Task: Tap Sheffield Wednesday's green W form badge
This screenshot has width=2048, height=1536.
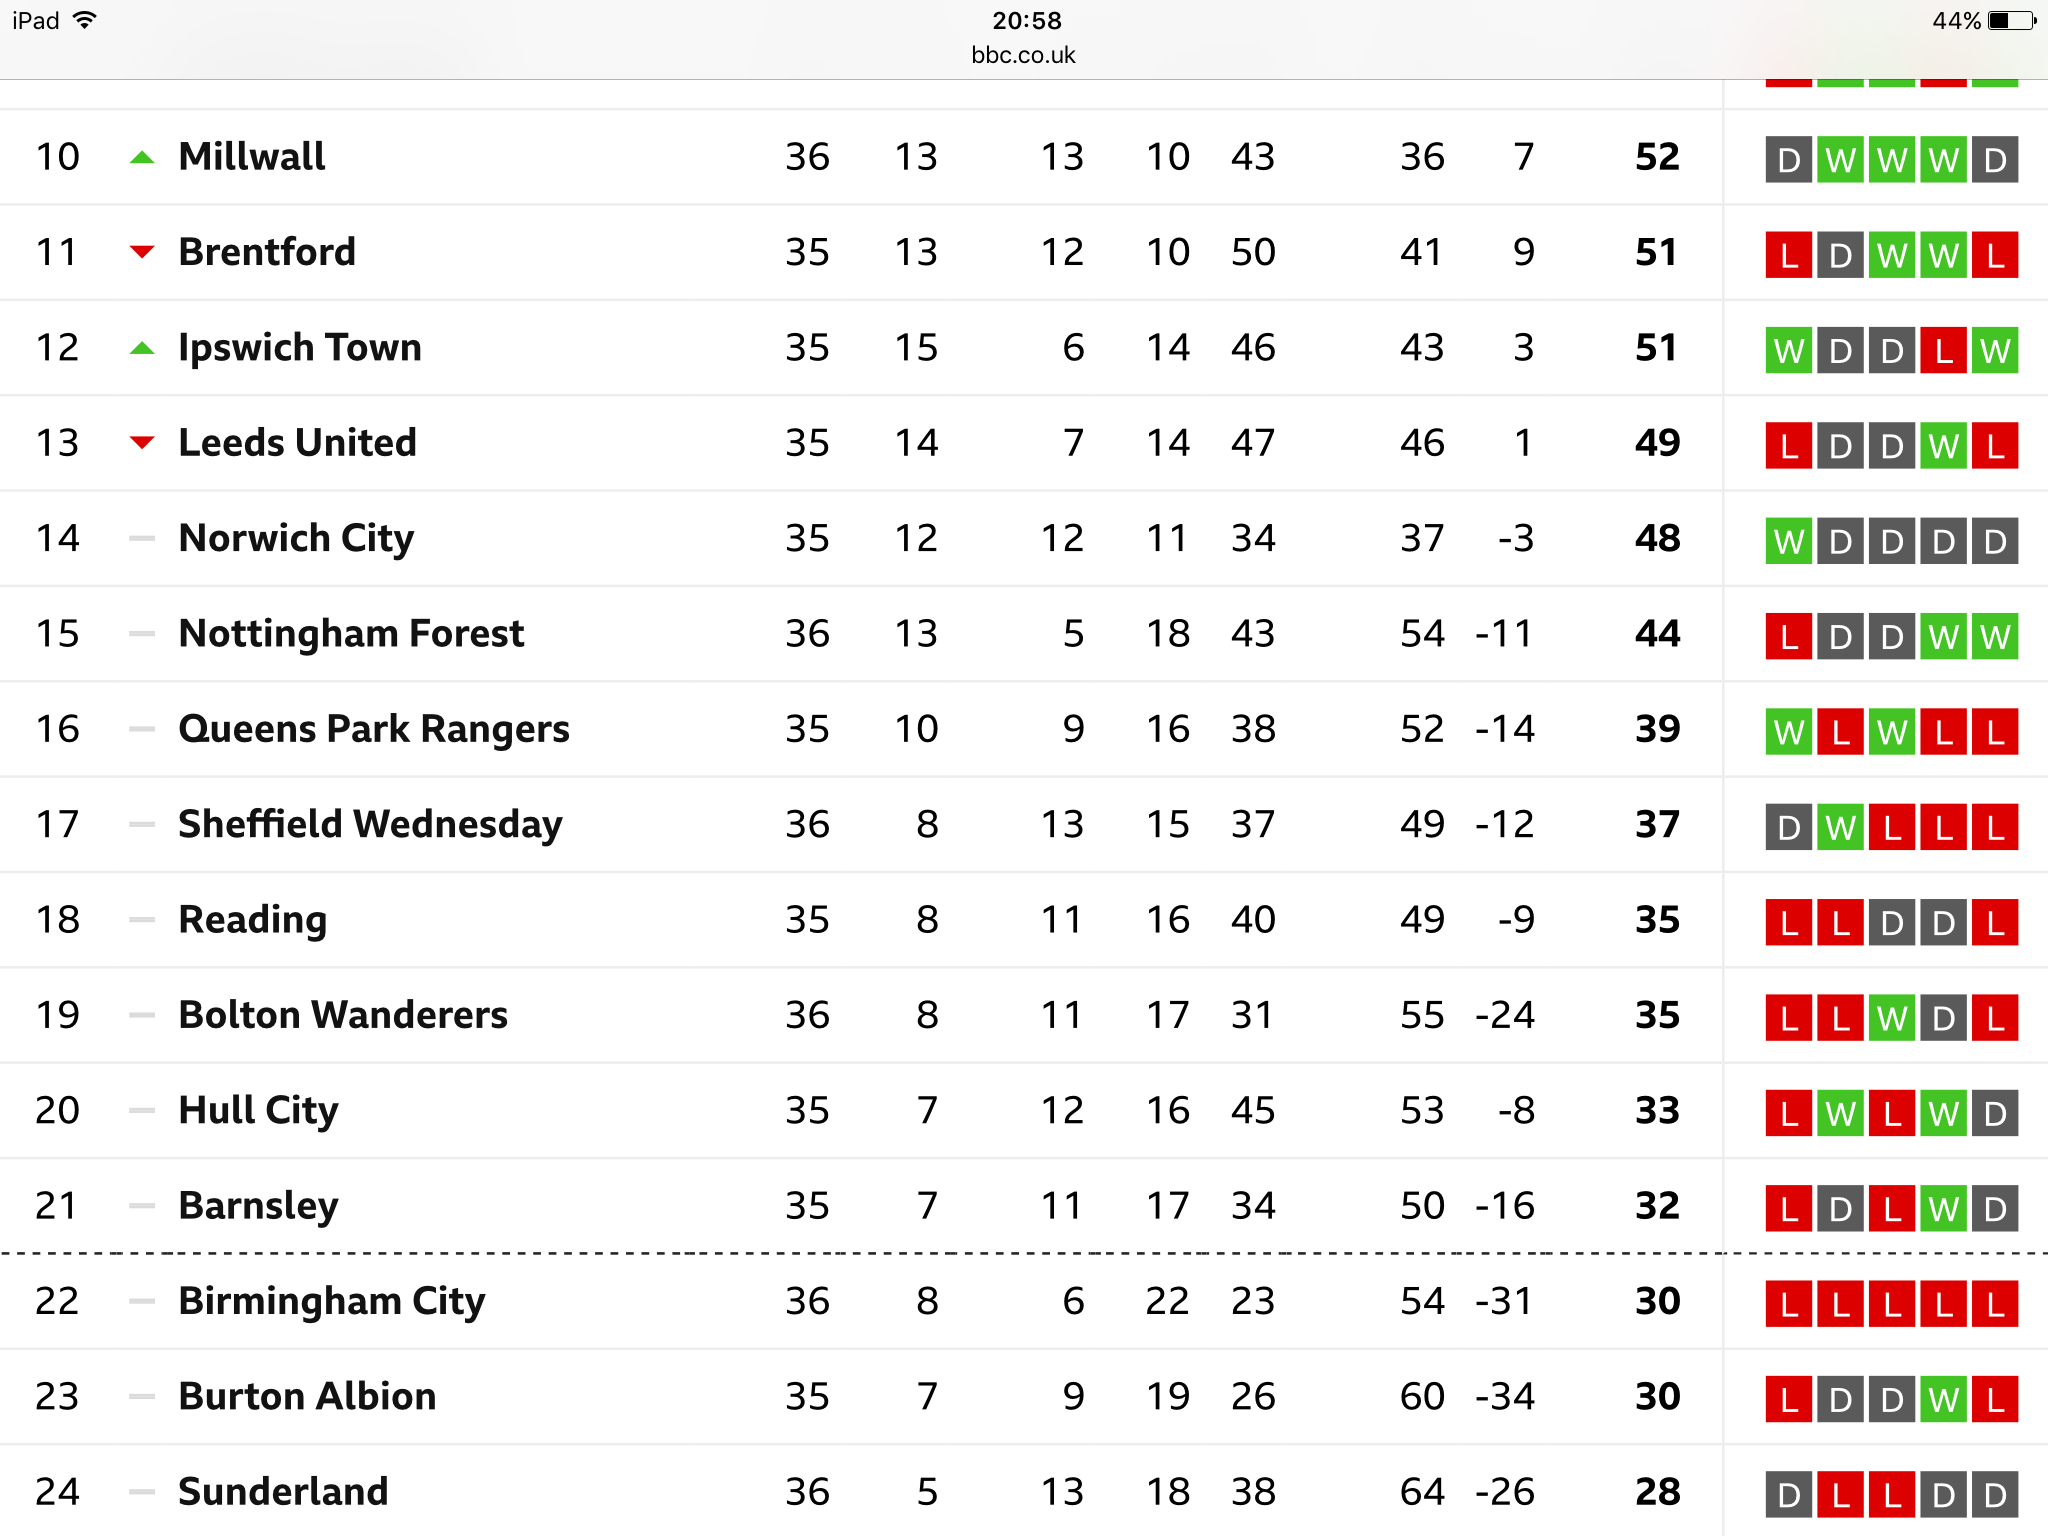Action: click(1840, 827)
